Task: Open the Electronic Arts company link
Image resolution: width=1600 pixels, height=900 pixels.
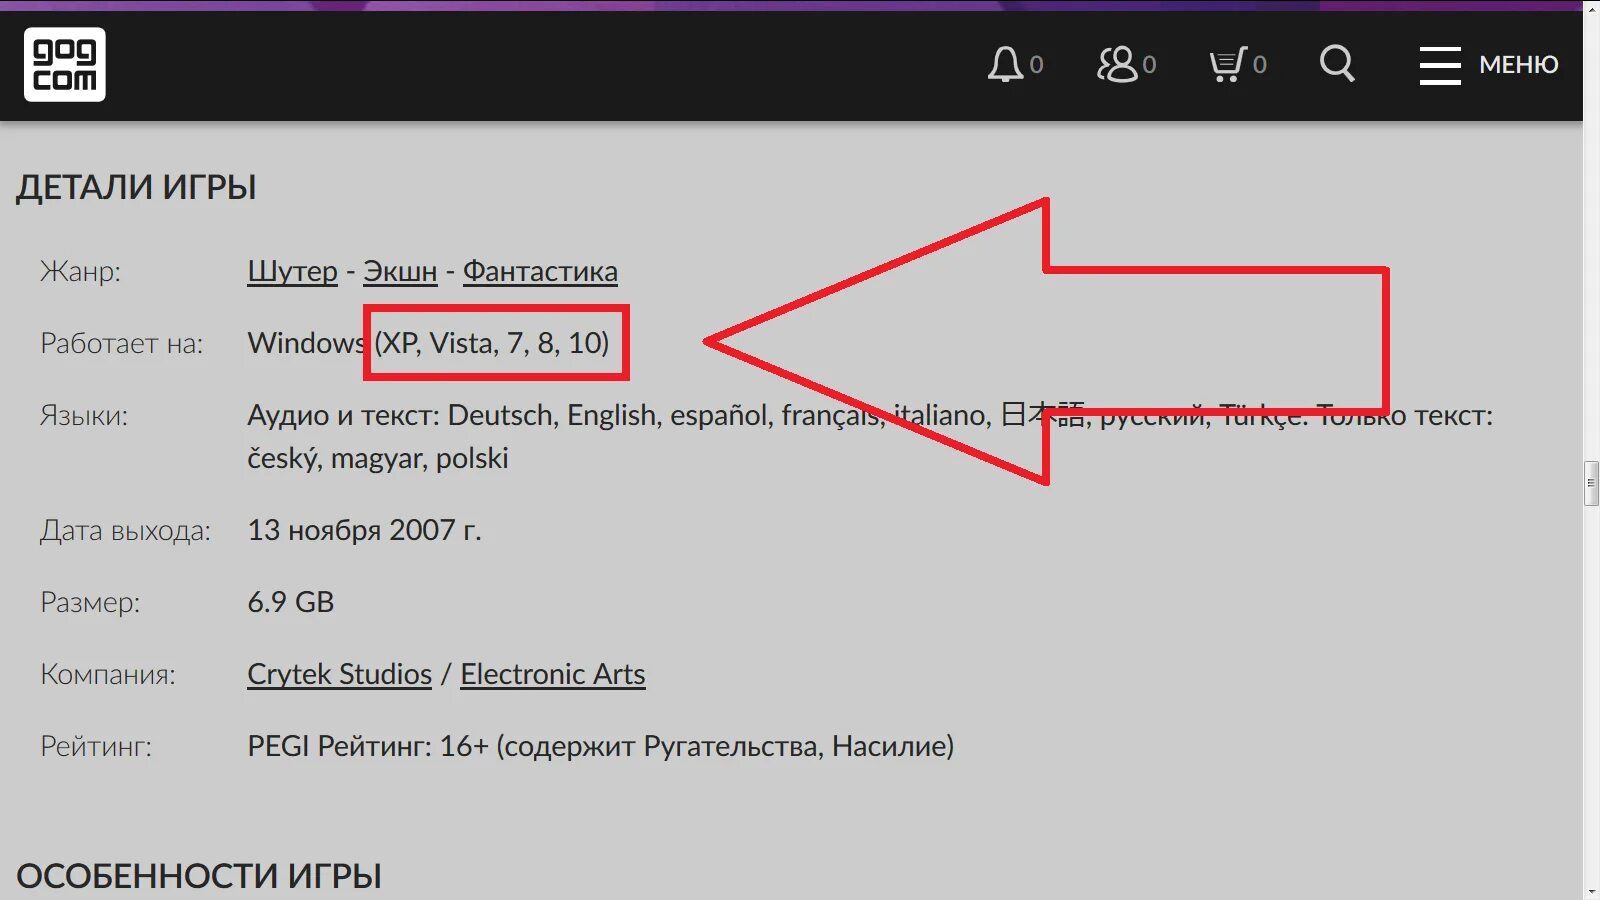Action: [553, 674]
